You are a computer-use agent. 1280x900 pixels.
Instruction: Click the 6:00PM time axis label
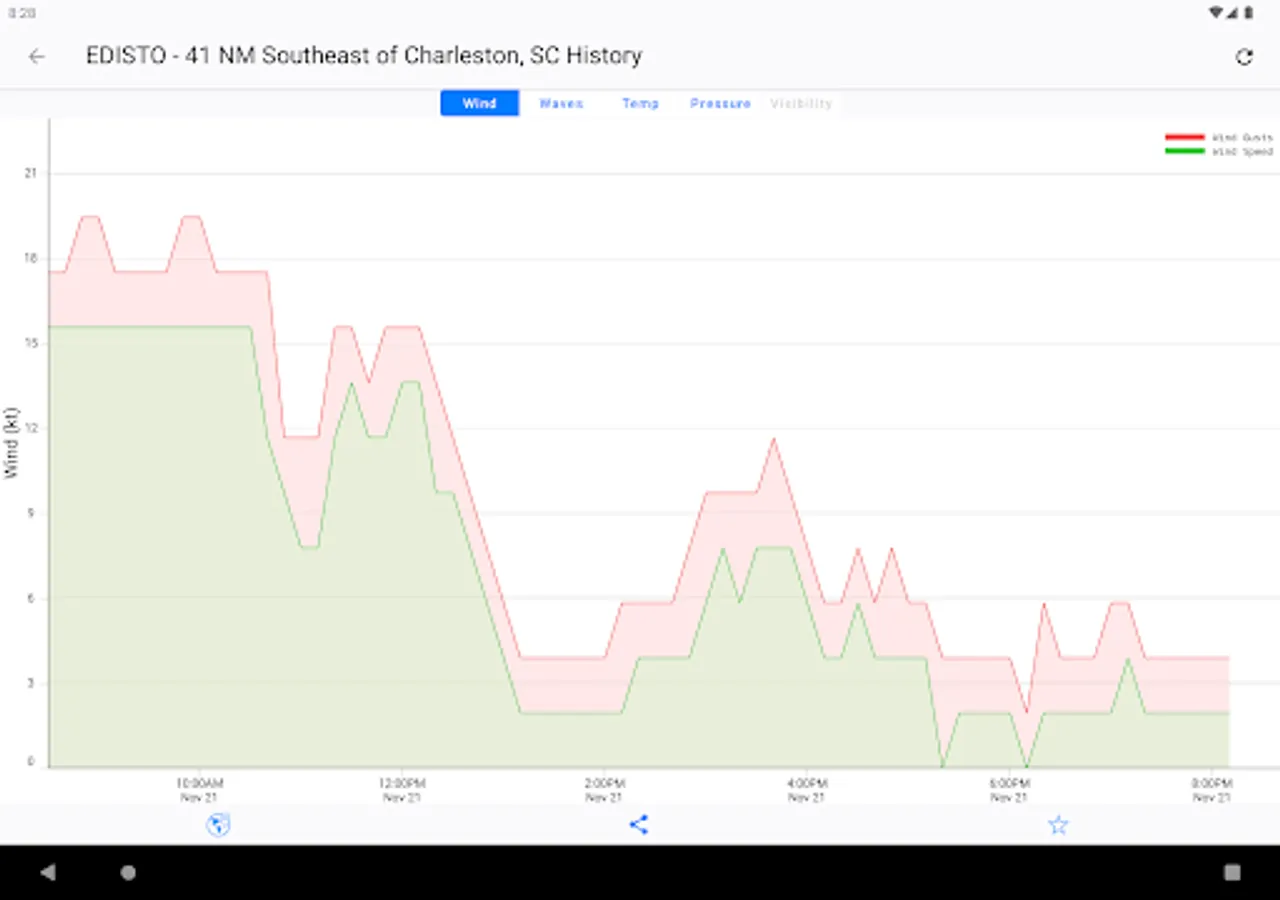[1009, 783]
